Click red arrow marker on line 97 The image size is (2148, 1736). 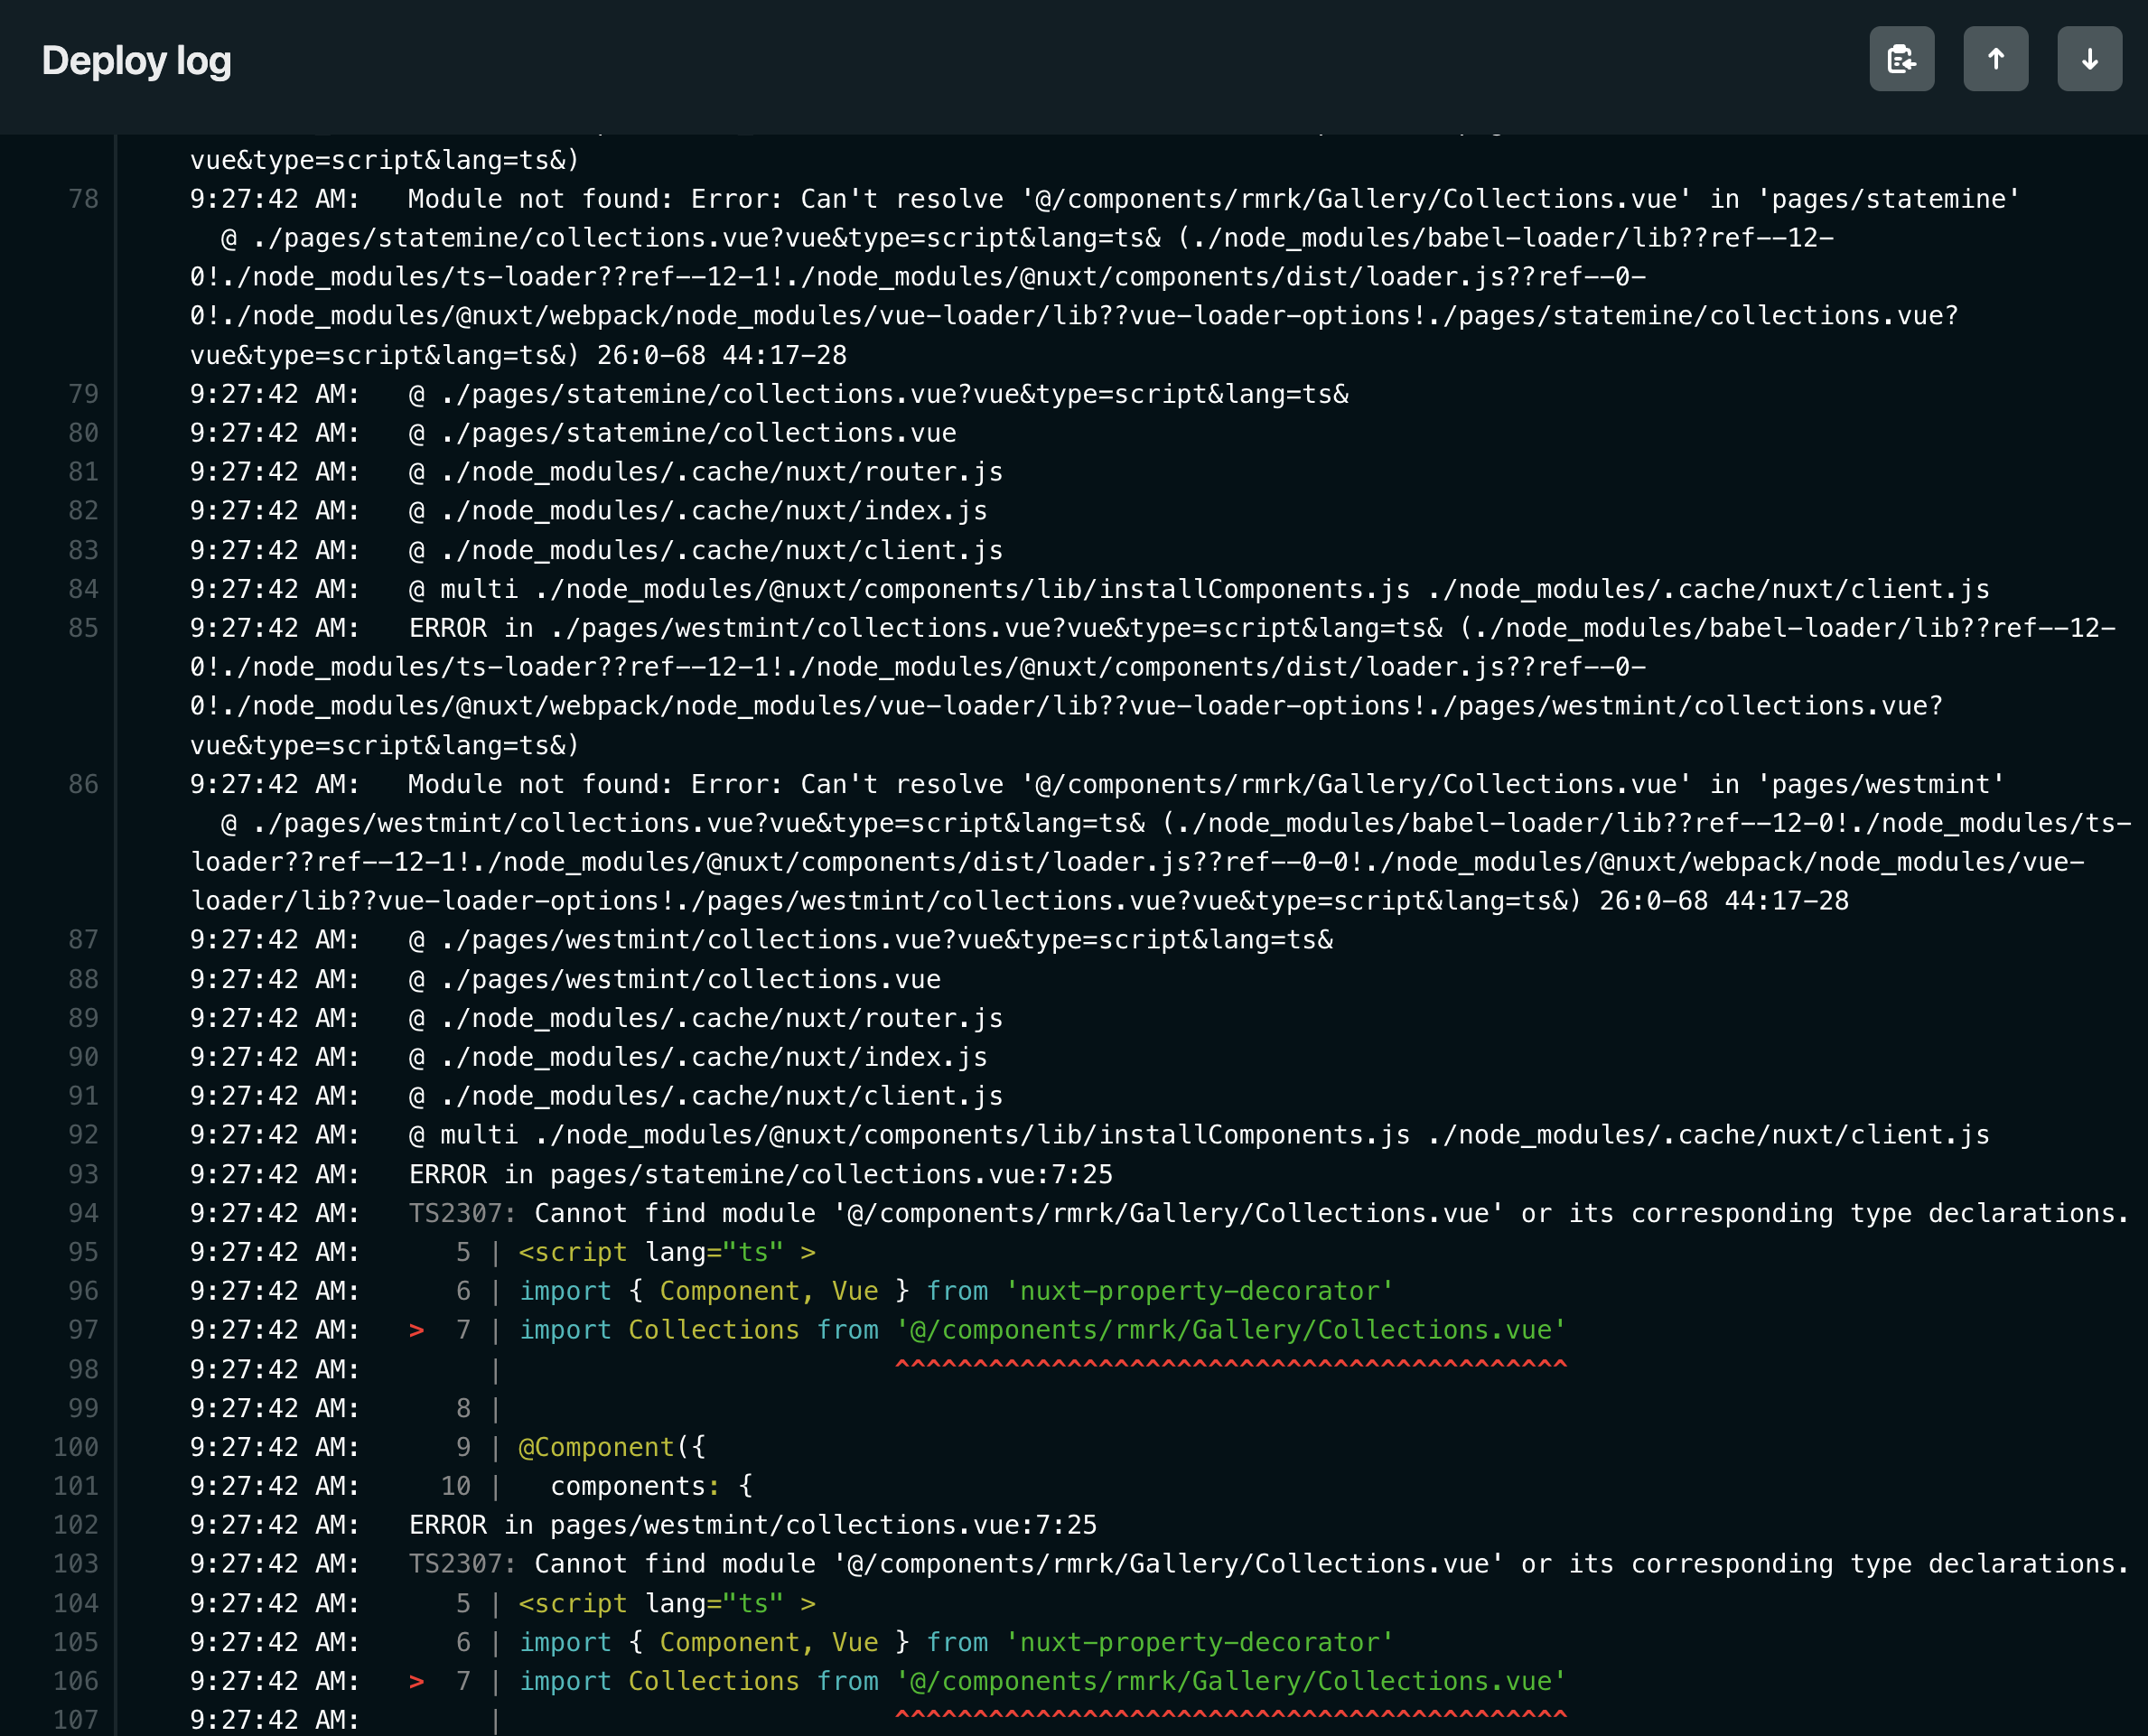pyautogui.click(x=417, y=1330)
